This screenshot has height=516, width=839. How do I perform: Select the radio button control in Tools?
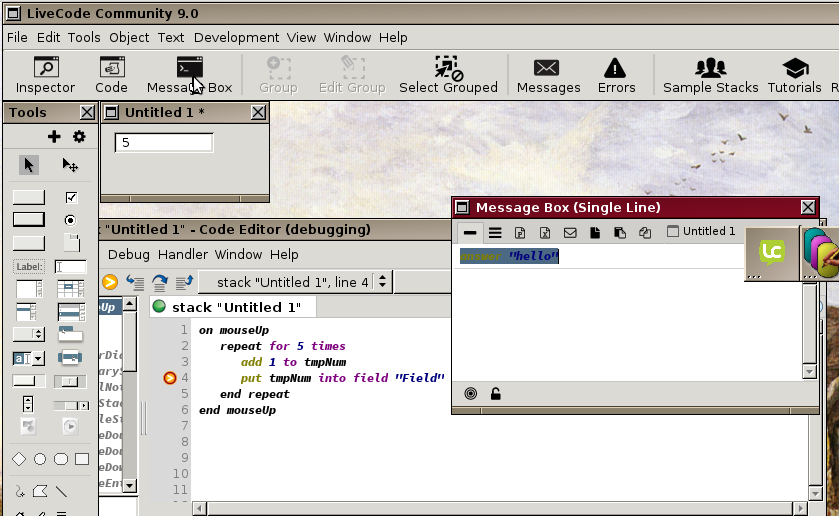[x=71, y=219]
